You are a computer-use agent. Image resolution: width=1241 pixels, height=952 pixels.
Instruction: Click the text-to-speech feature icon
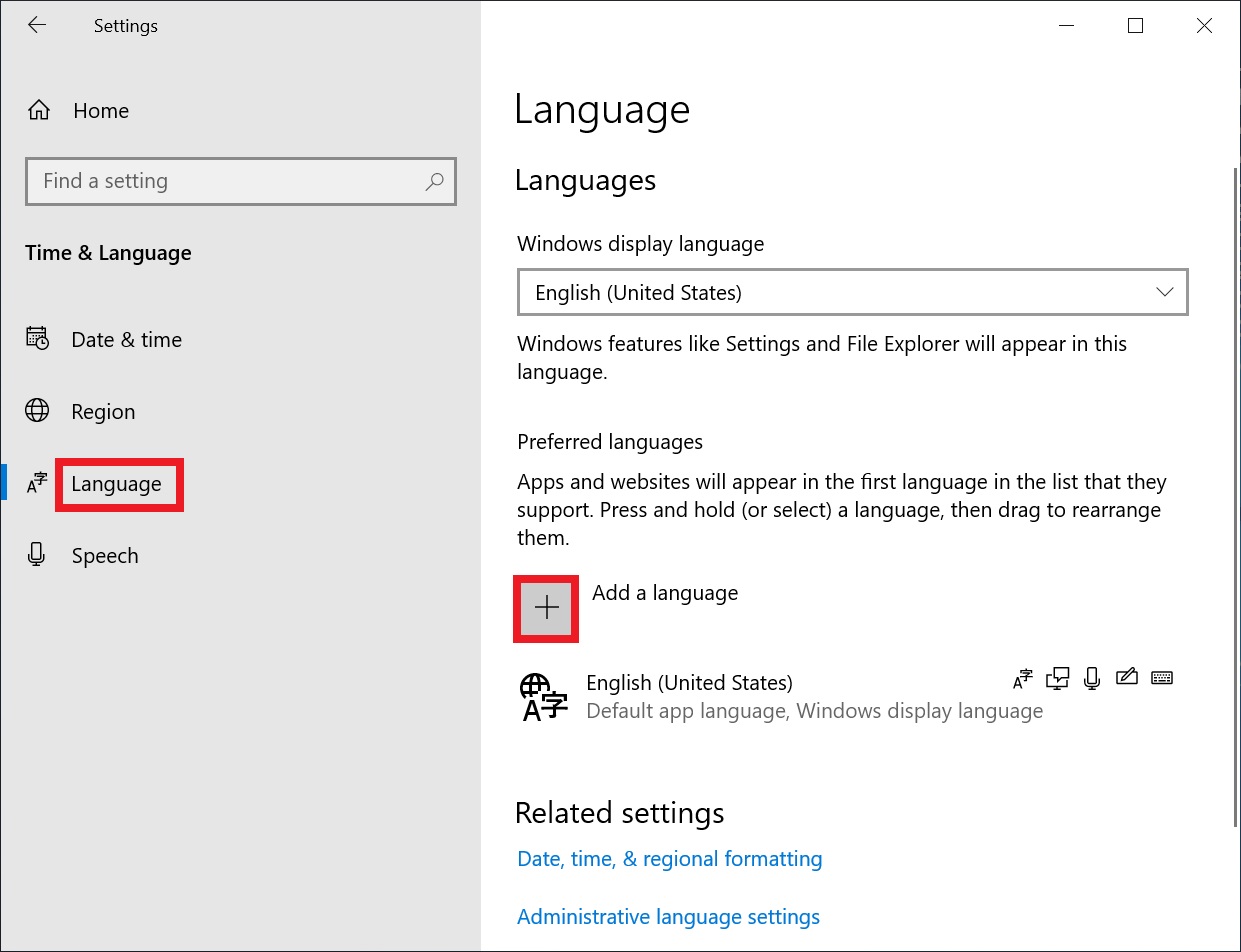coord(1057,679)
